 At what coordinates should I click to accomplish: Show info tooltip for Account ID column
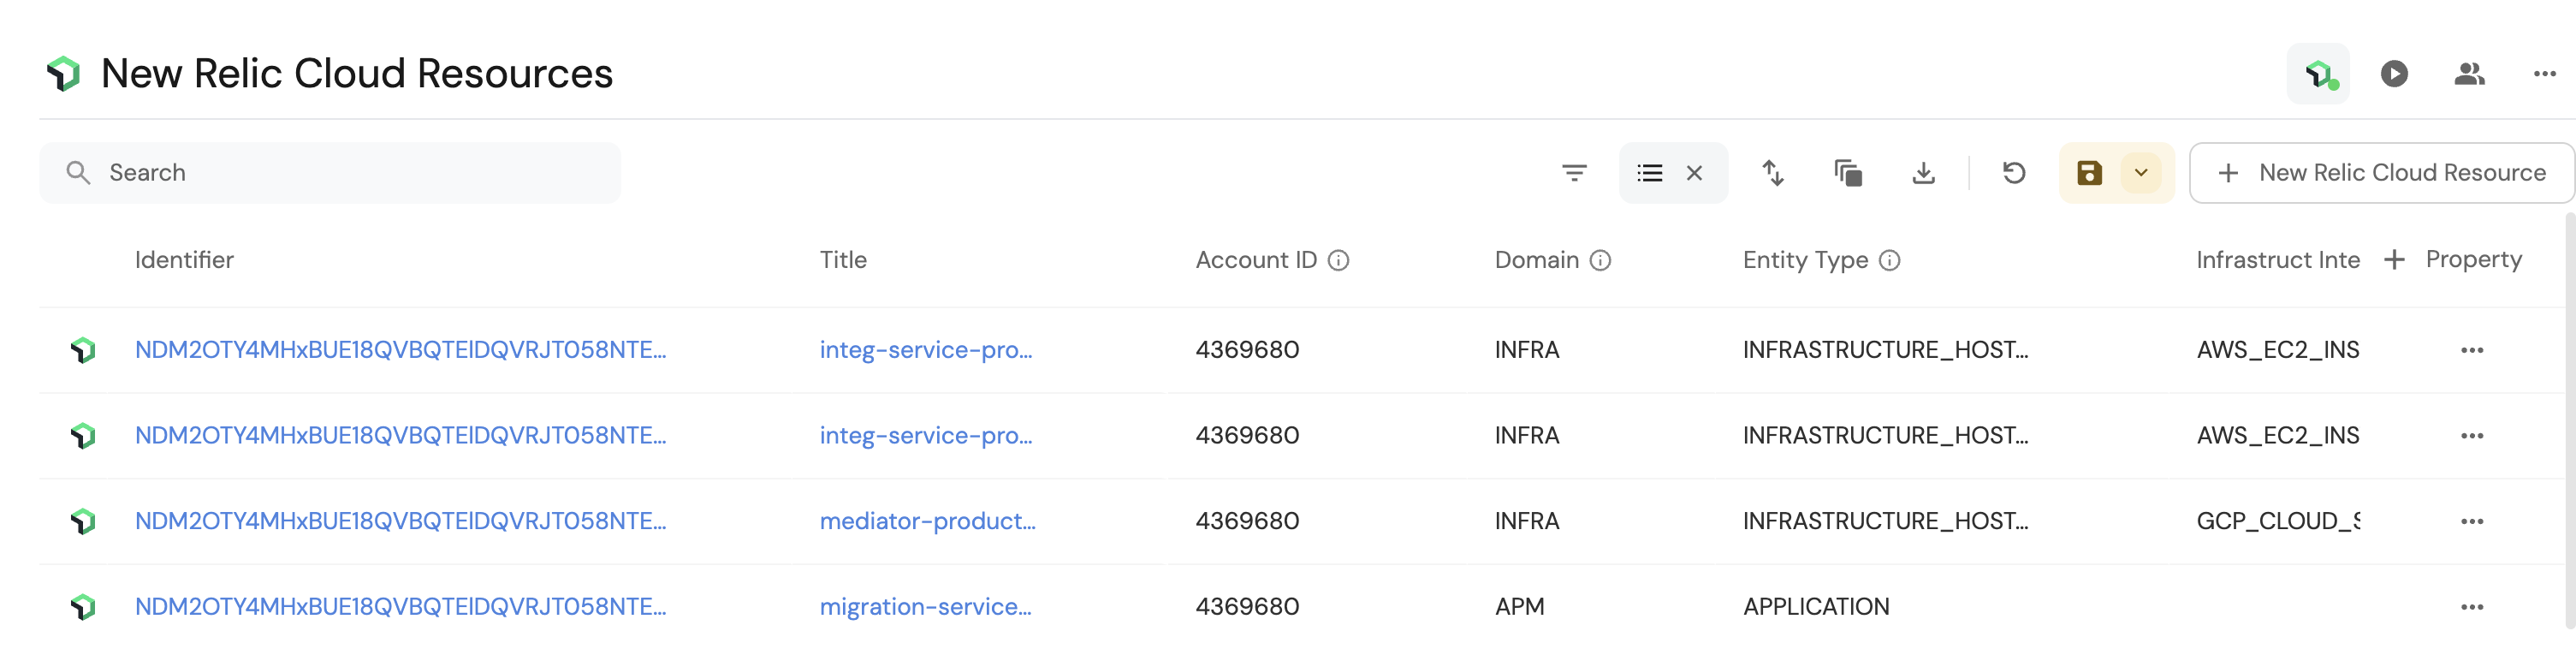pos(1338,260)
